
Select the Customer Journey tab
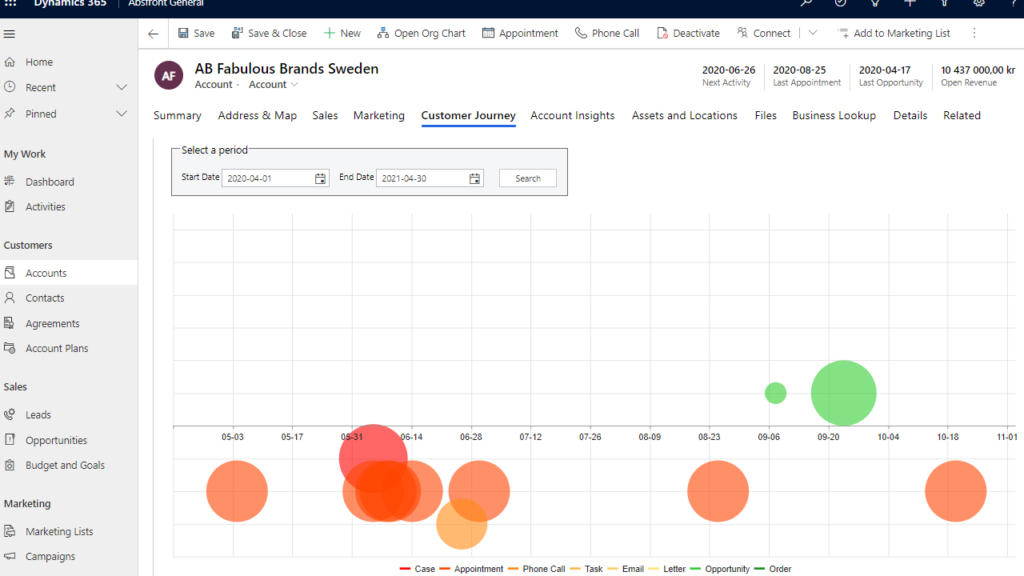(x=468, y=116)
